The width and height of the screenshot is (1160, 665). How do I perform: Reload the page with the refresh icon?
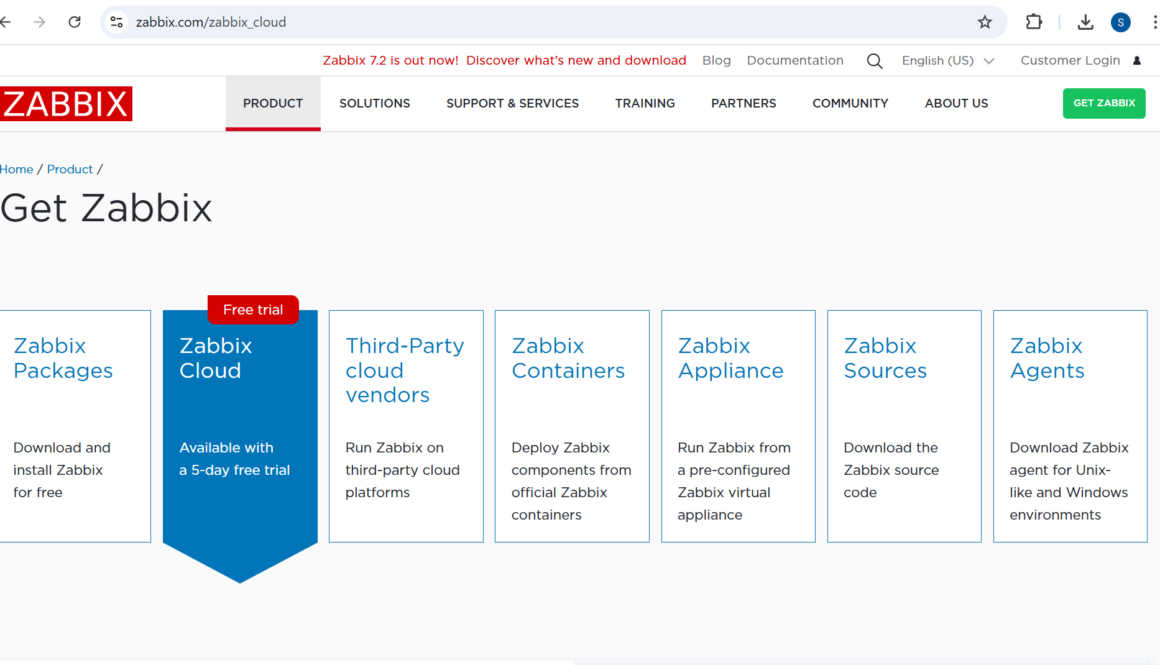tap(73, 21)
